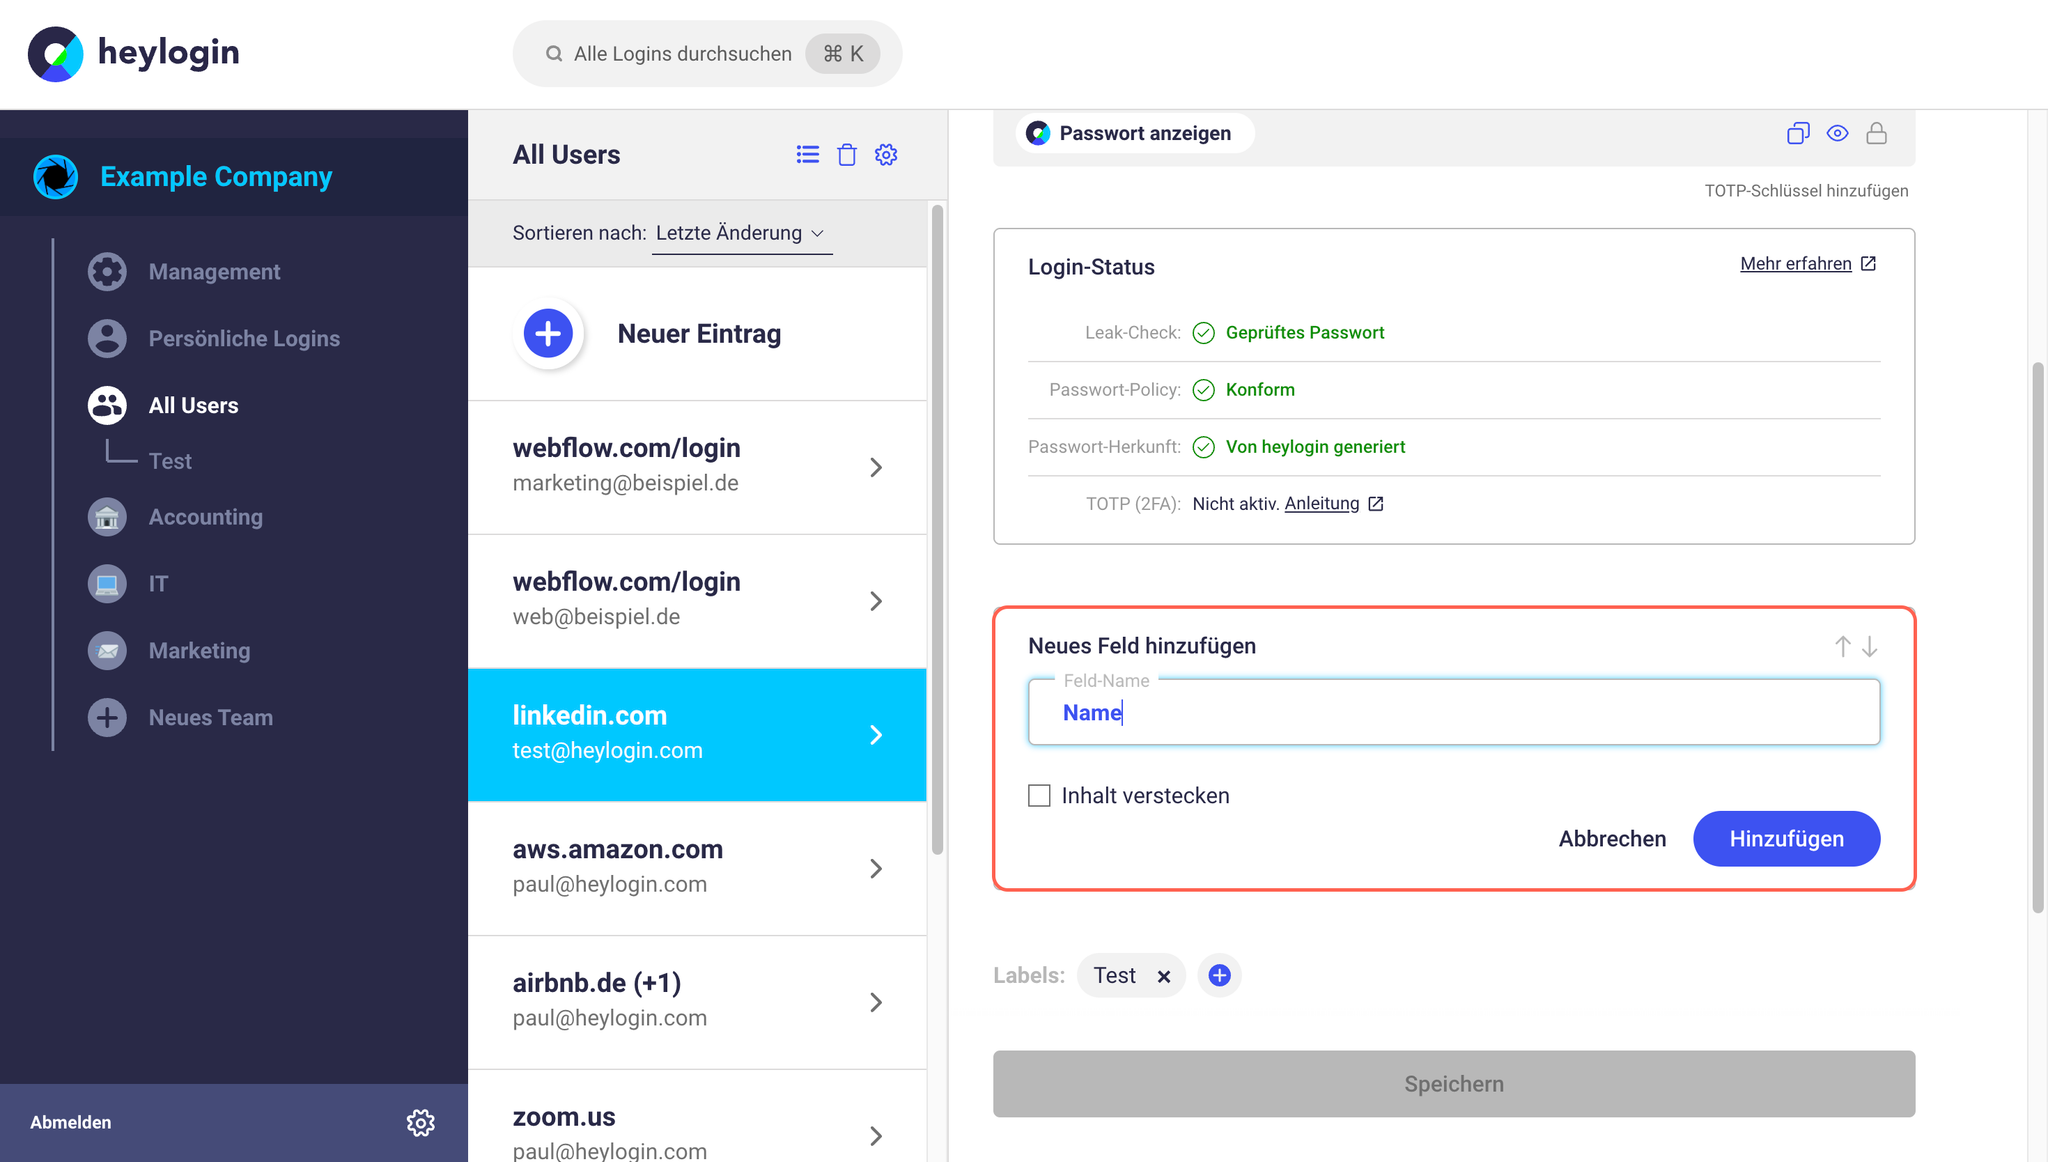Viewport: 2048px width, 1162px height.
Task: Click Geprüftes Passwort status text
Action: click(1305, 333)
